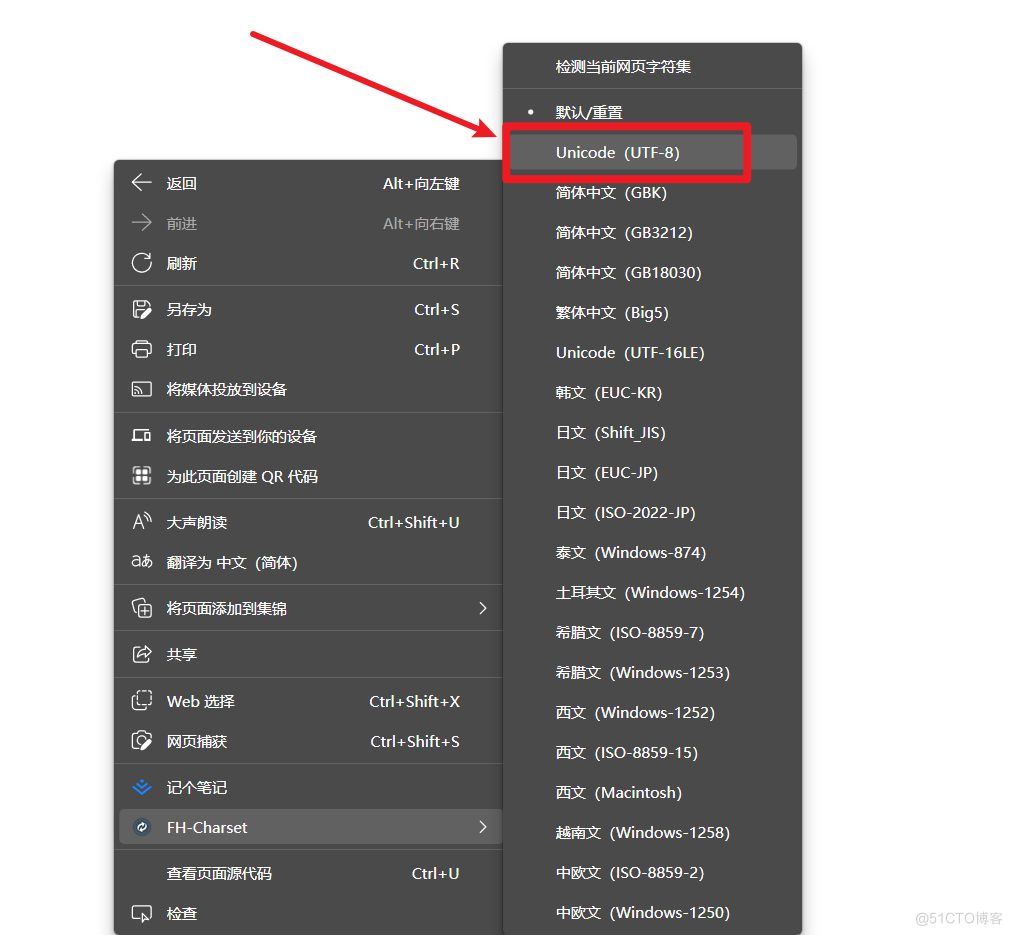
Task: Switch charset to 简体中文 (GBK)
Action: coord(611,193)
